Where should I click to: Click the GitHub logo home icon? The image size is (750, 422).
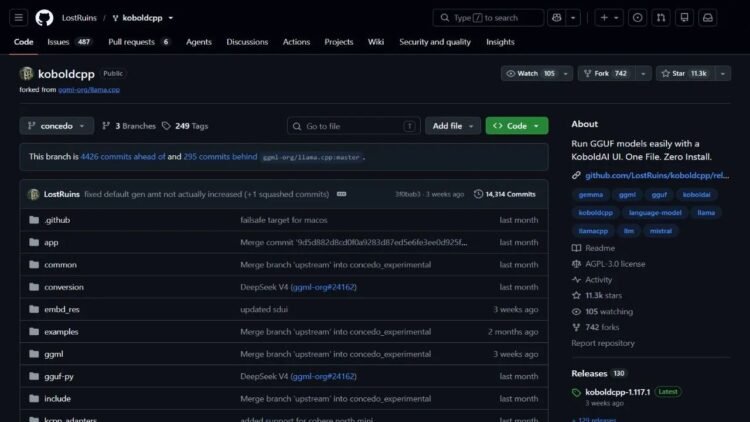click(44, 18)
